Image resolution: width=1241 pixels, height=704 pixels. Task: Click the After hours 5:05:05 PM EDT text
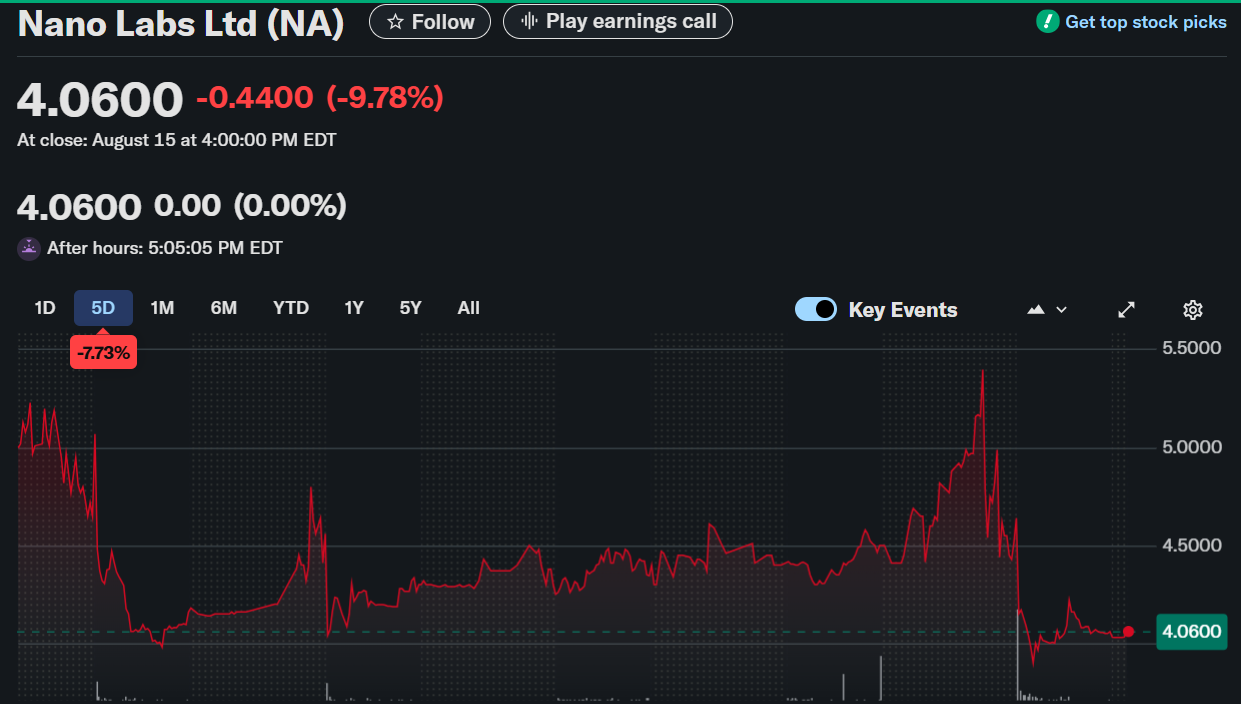165,248
